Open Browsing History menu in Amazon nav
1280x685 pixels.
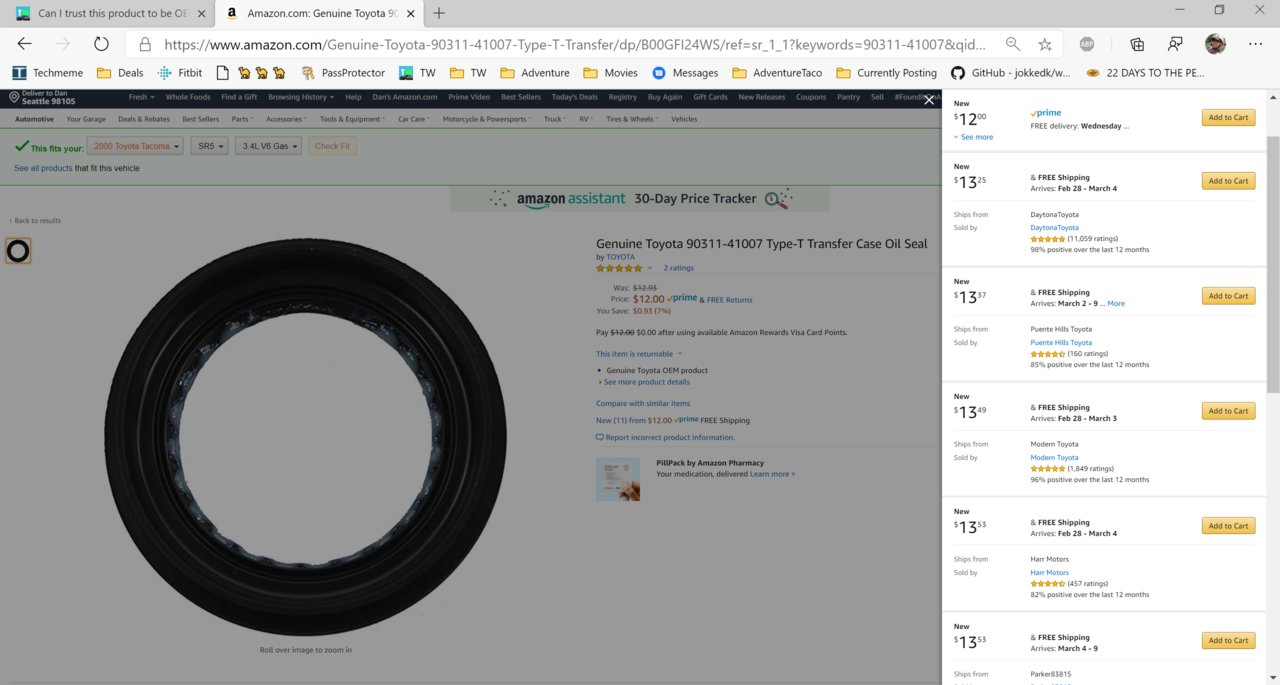pyautogui.click(x=300, y=97)
